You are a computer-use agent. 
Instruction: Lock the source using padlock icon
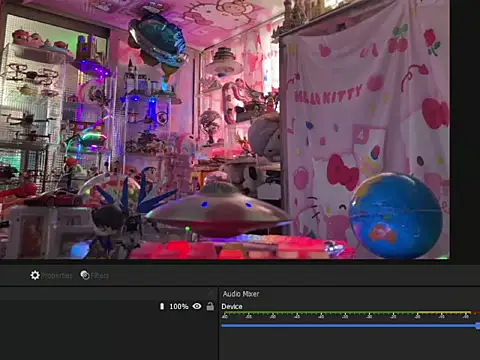point(210,306)
